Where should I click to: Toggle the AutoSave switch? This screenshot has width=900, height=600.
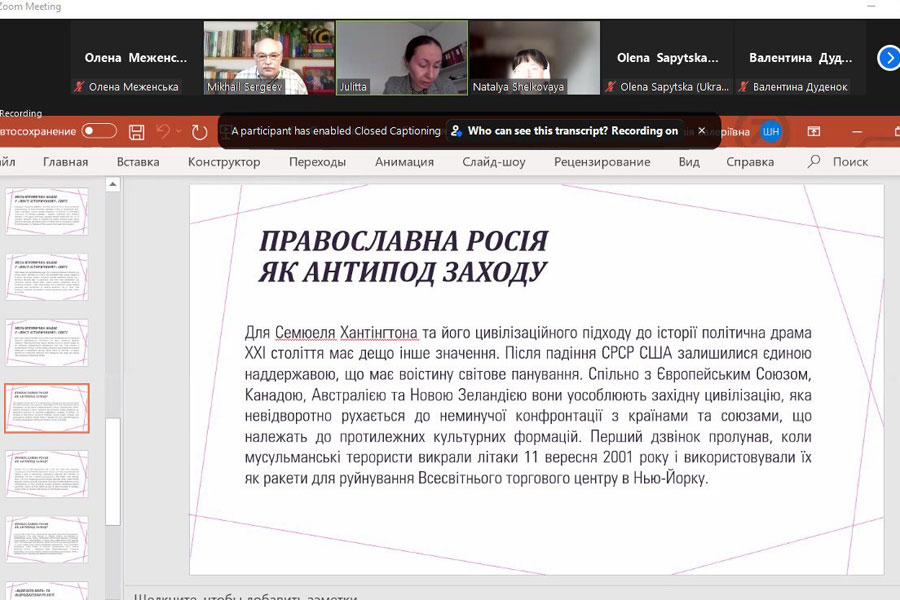click(99, 131)
